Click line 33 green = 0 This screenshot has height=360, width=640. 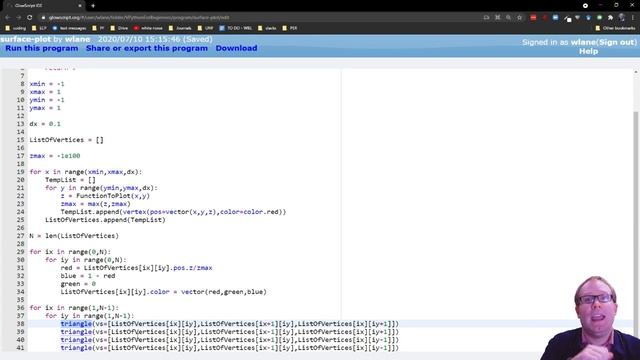coord(78,284)
